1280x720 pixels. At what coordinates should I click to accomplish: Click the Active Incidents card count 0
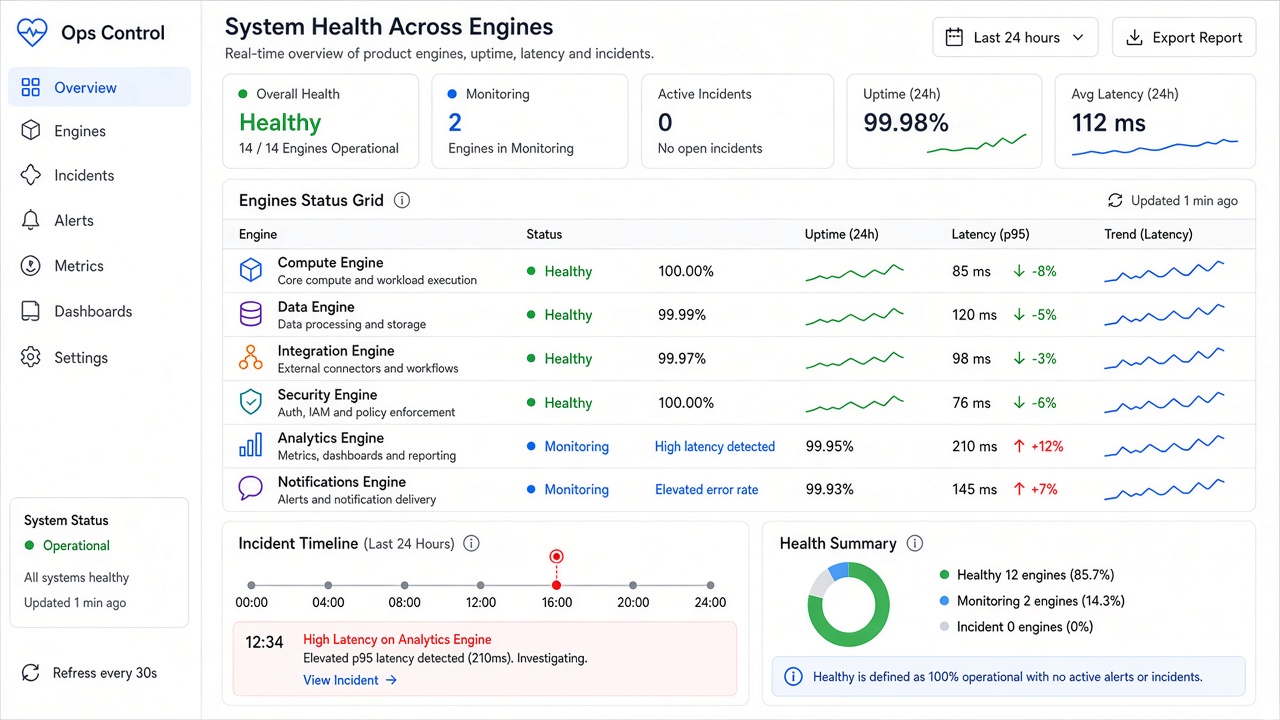click(665, 123)
